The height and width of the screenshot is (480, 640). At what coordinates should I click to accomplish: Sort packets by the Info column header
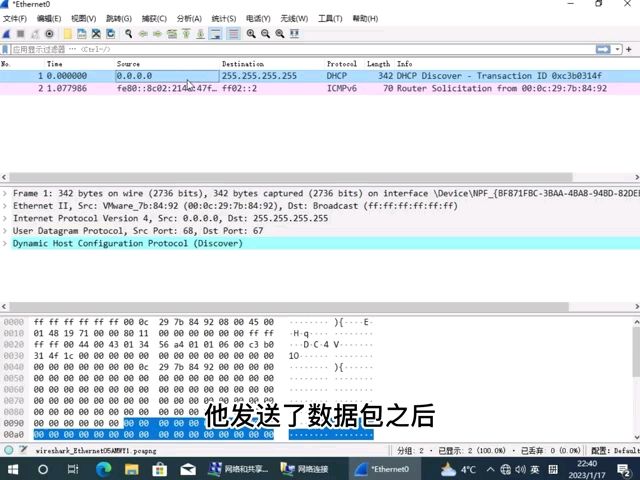pos(404,64)
